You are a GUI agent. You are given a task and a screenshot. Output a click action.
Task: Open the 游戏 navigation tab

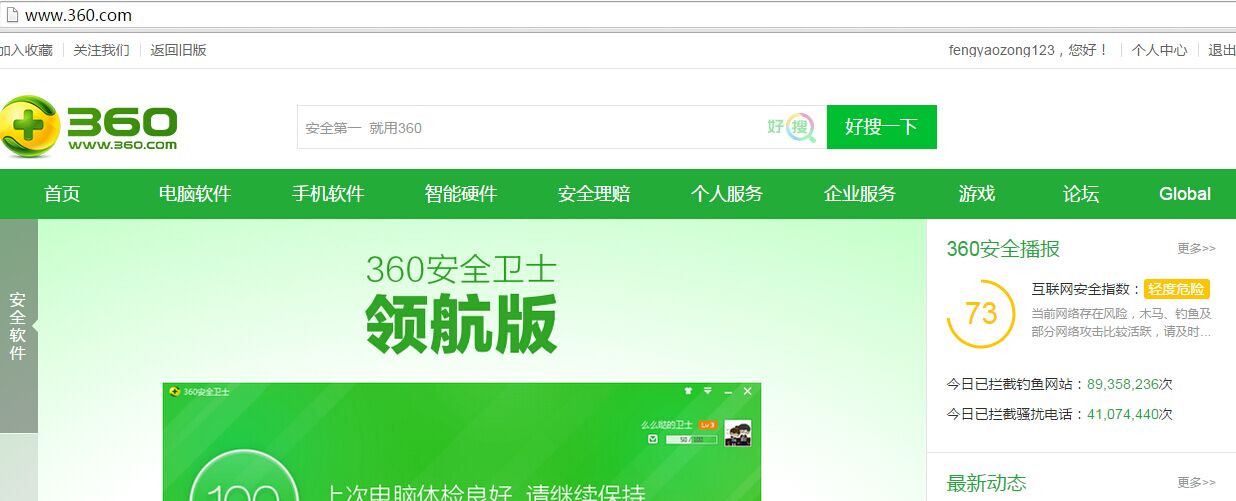point(977,194)
